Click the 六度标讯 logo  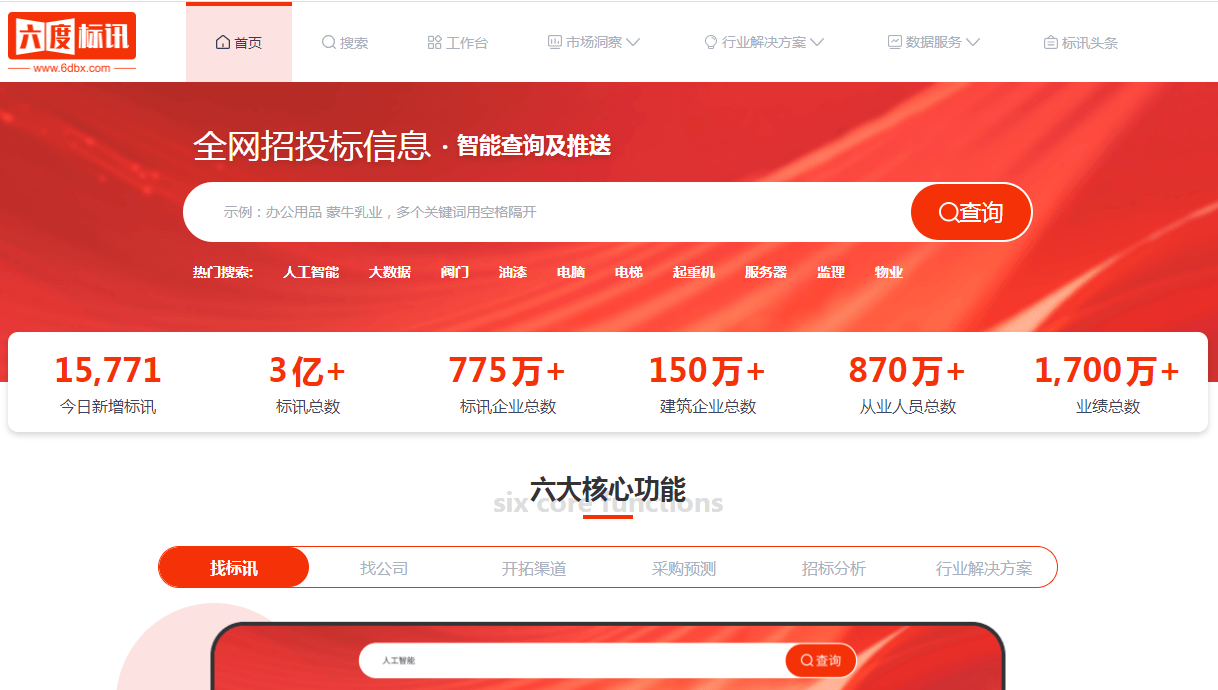point(72,43)
